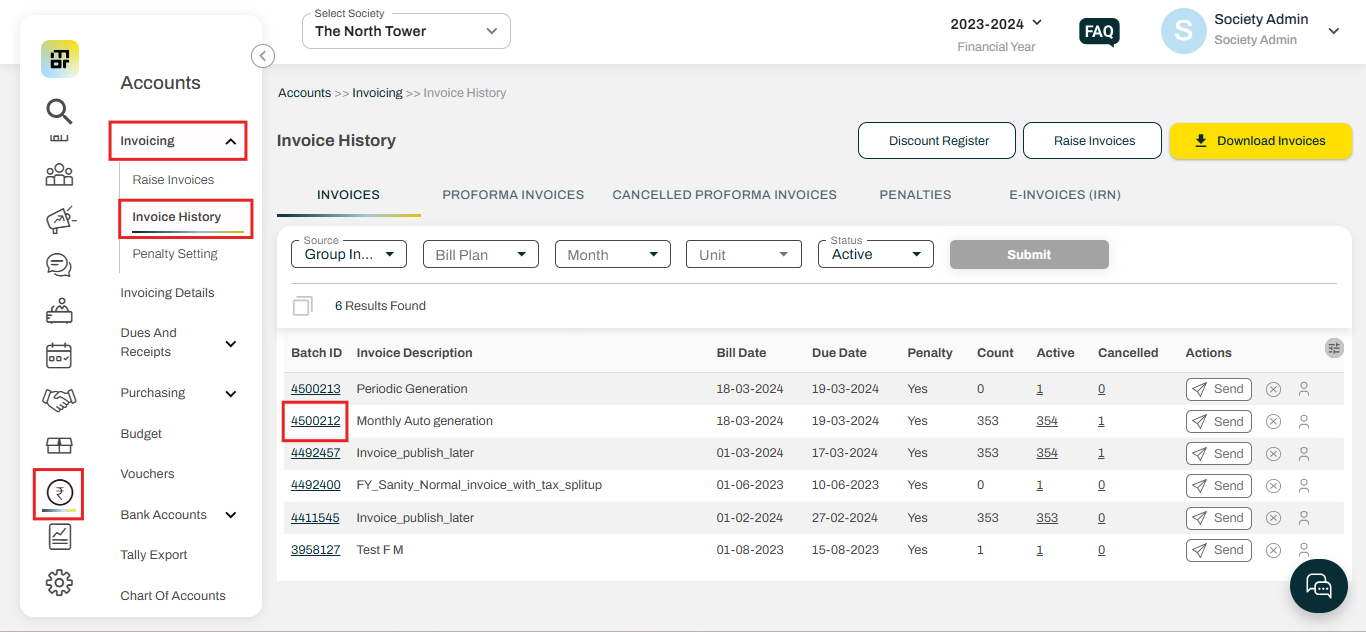Image resolution: width=1366 pixels, height=632 pixels.
Task: Collapse the Invoicing section in Accounts menu
Action: pyautogui.click(x=177, y=140)
